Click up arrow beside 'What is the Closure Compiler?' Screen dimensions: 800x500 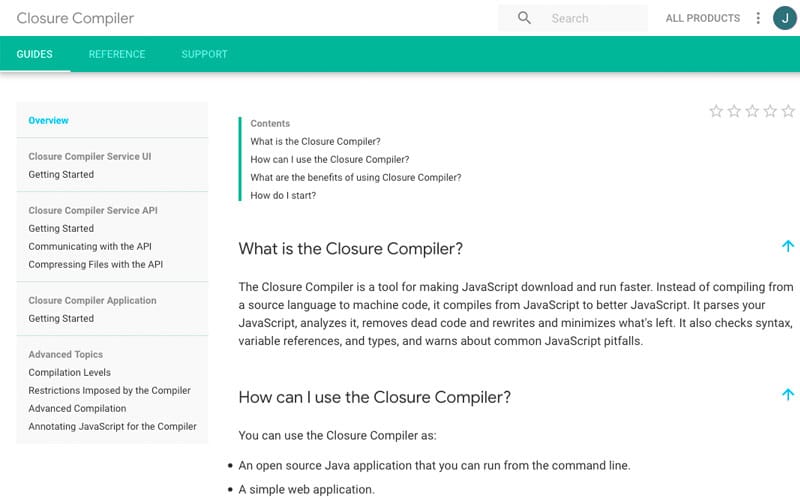pos(788,246)
